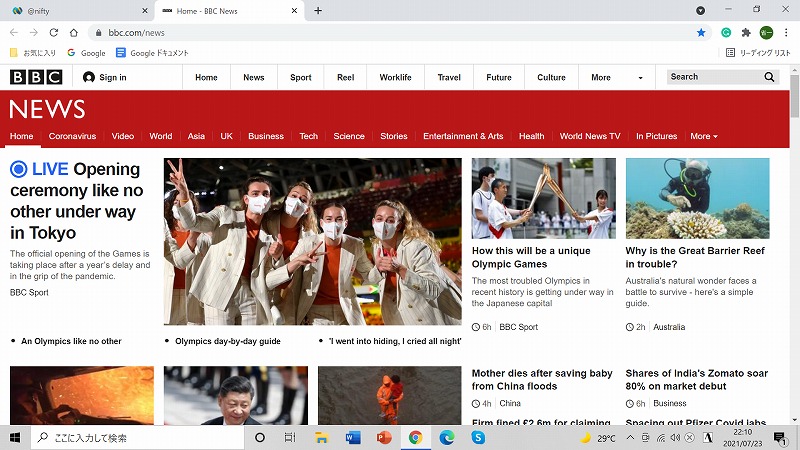
Task: Open 'Why is the Great Barrier Reef in trouble?'
Action: pyautogui.click(x=695, y=258)
